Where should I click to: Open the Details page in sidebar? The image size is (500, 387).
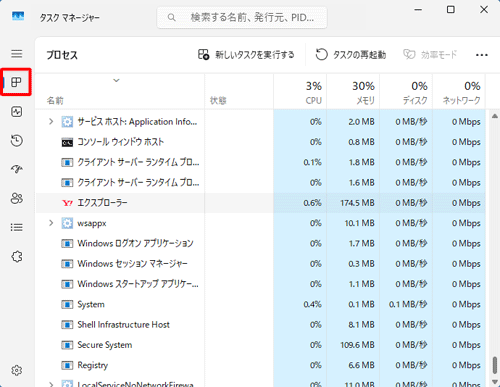coord(17,227)
